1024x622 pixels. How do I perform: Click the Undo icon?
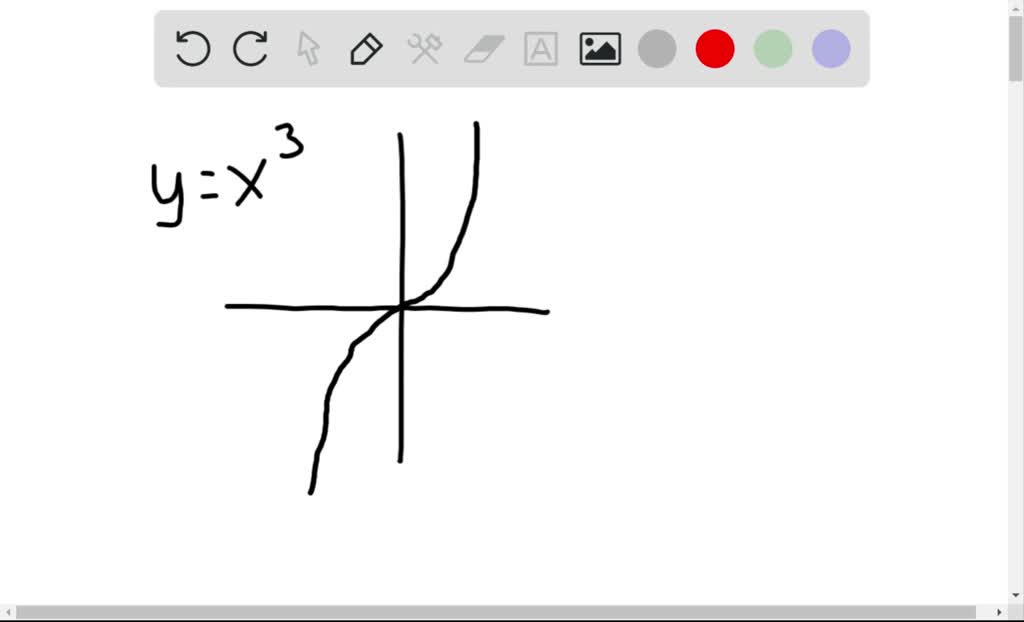(191, 47)
